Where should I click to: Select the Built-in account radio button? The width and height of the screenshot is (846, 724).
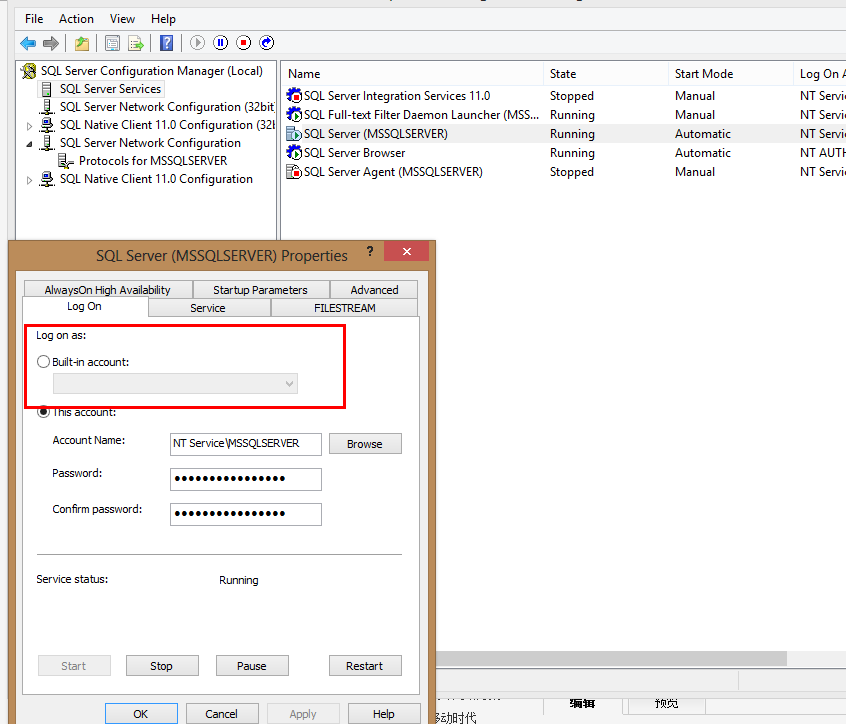pos(43,362)
